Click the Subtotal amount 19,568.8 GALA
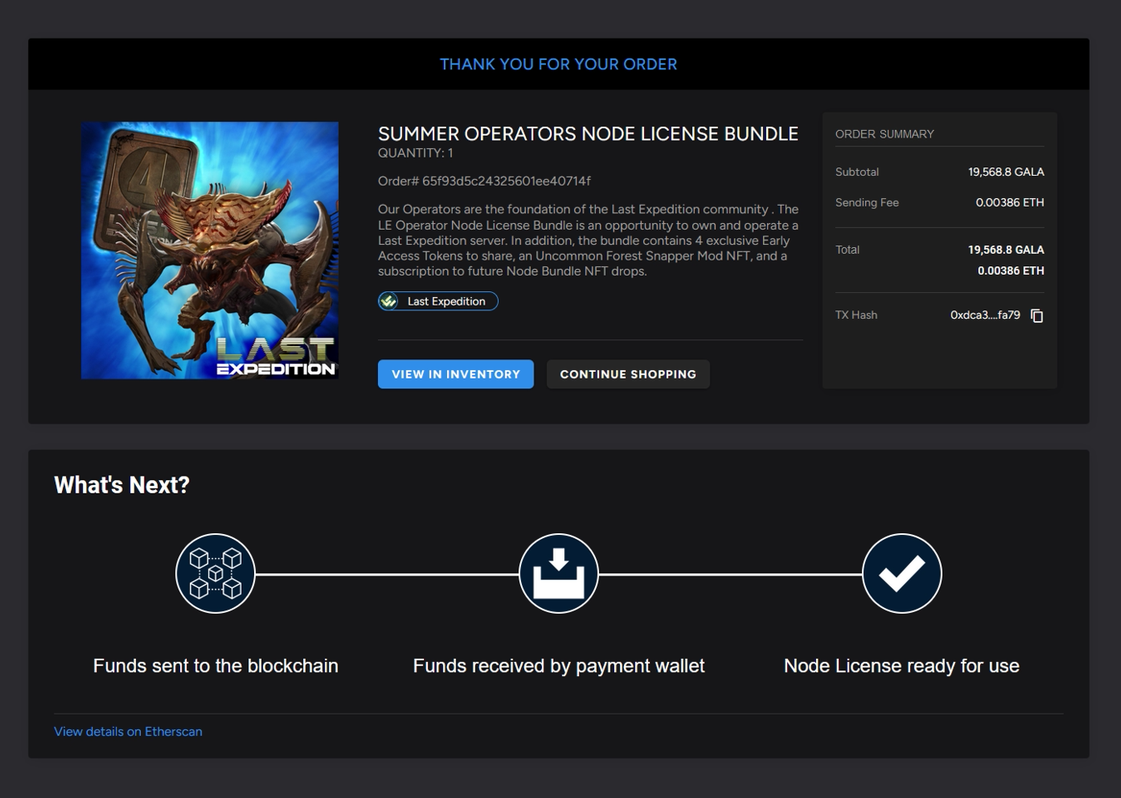 pos(1006,172)
